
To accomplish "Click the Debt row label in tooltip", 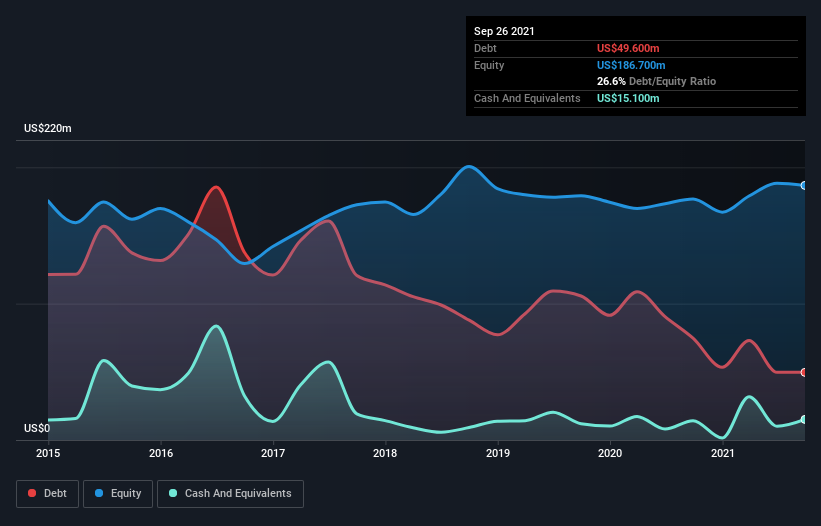I will (x=485, y=48).
